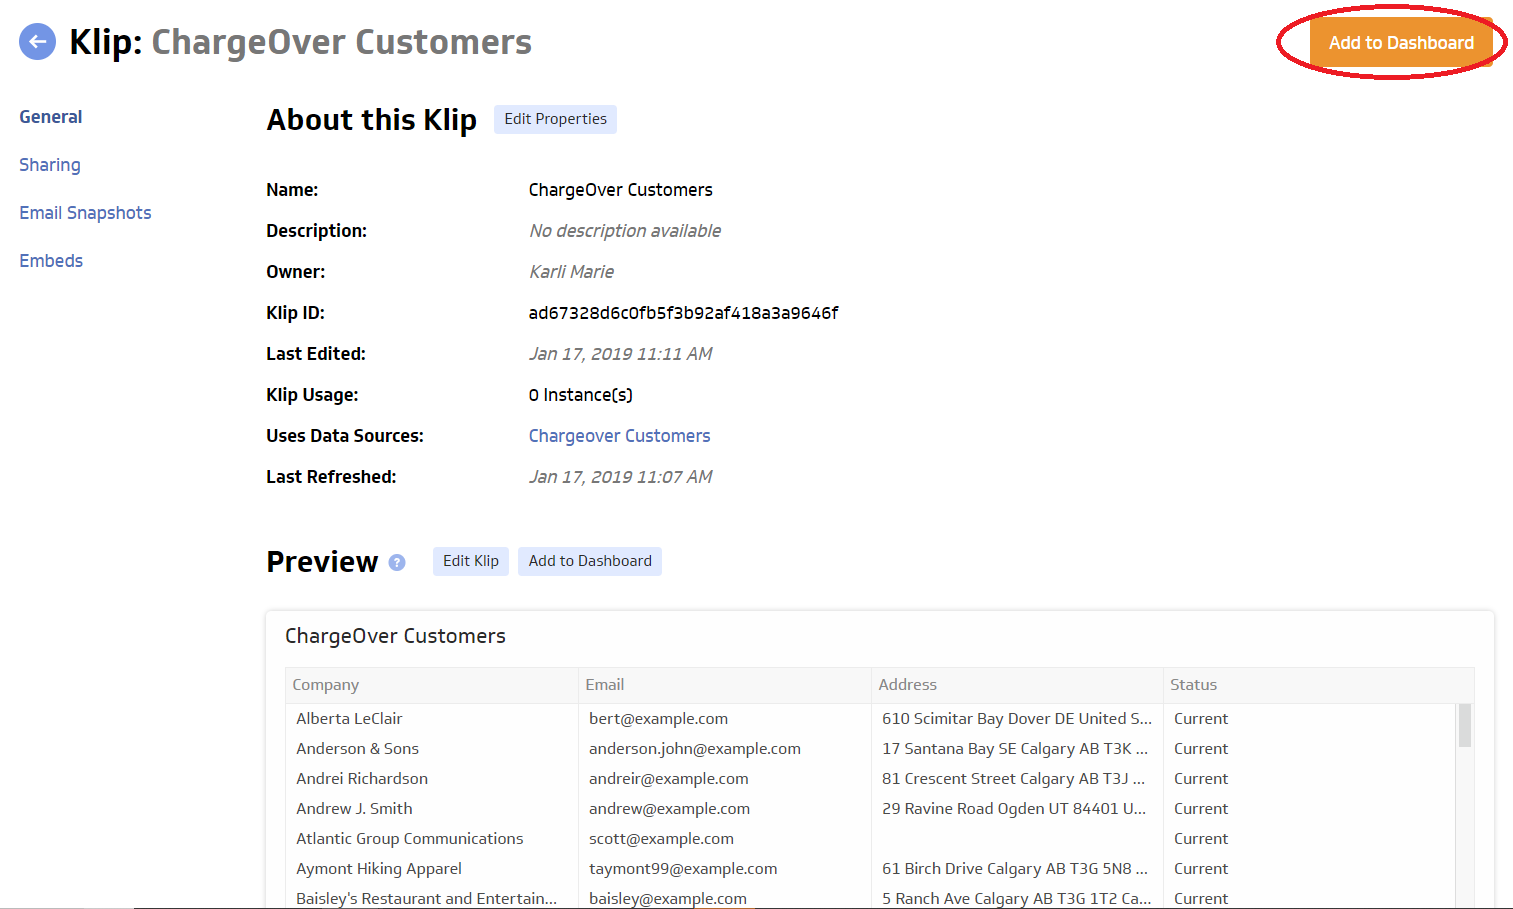Click email scott@example.com
Viewport: 1513px width, 909px height.
661,839
